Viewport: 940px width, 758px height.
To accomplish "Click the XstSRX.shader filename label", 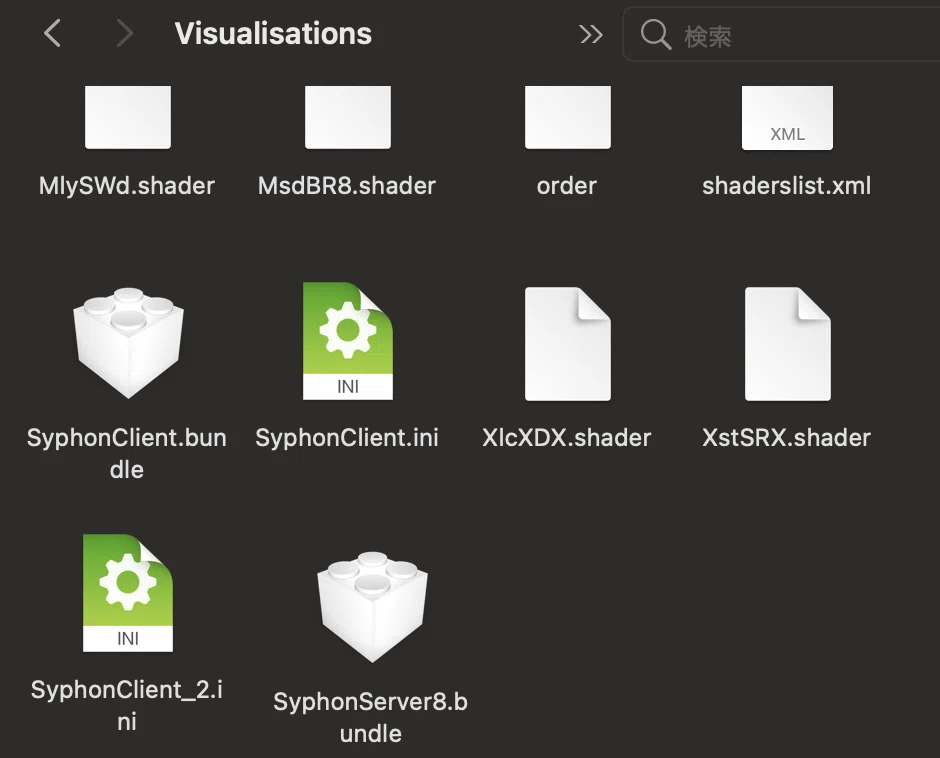I will coord(787,438).
